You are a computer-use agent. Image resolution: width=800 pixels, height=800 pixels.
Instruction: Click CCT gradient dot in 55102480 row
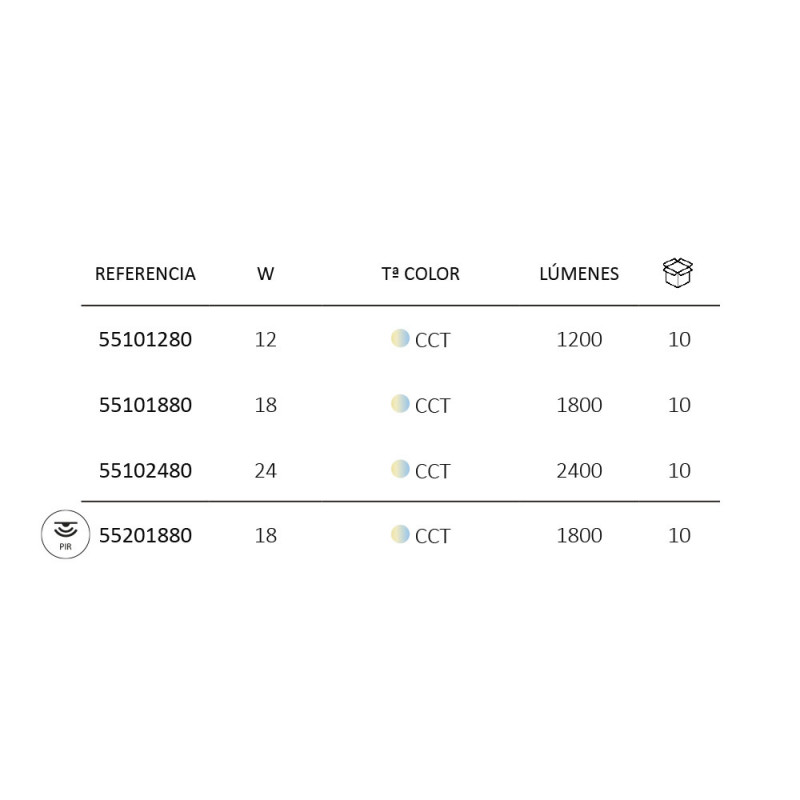pyautogui.click(x=401, y=469)
